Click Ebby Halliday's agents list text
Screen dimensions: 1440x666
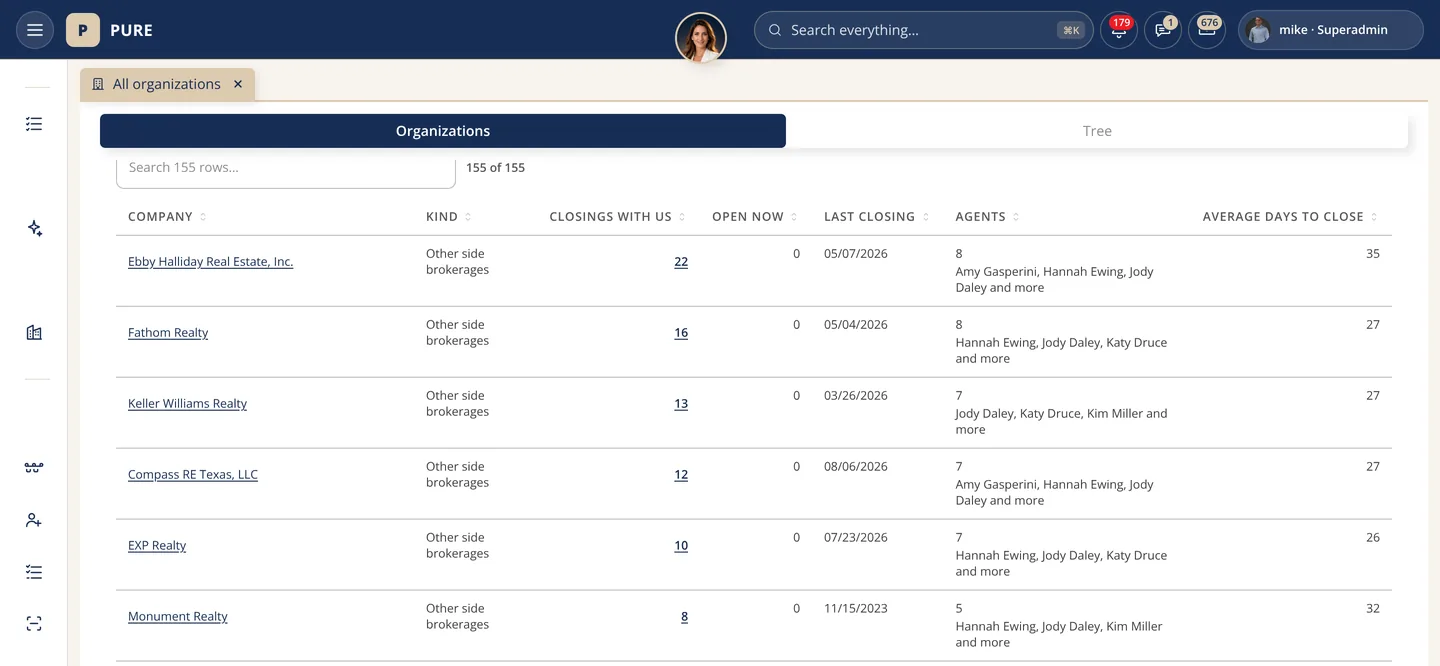coord(1054,280)
